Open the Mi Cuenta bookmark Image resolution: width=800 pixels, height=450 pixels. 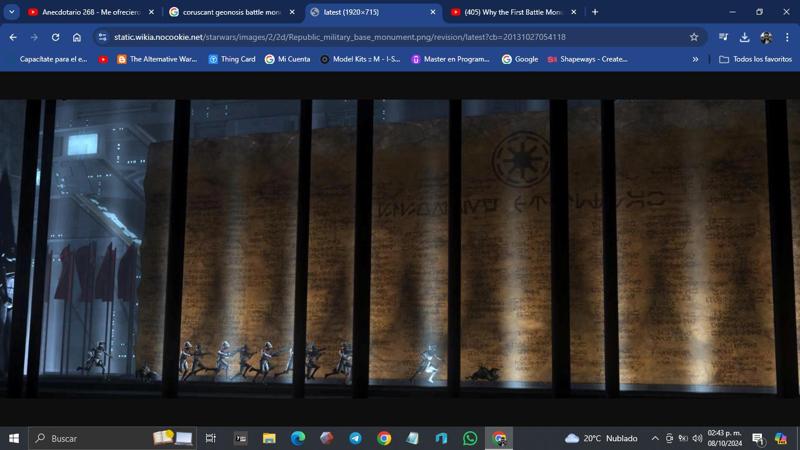[288, 59]
